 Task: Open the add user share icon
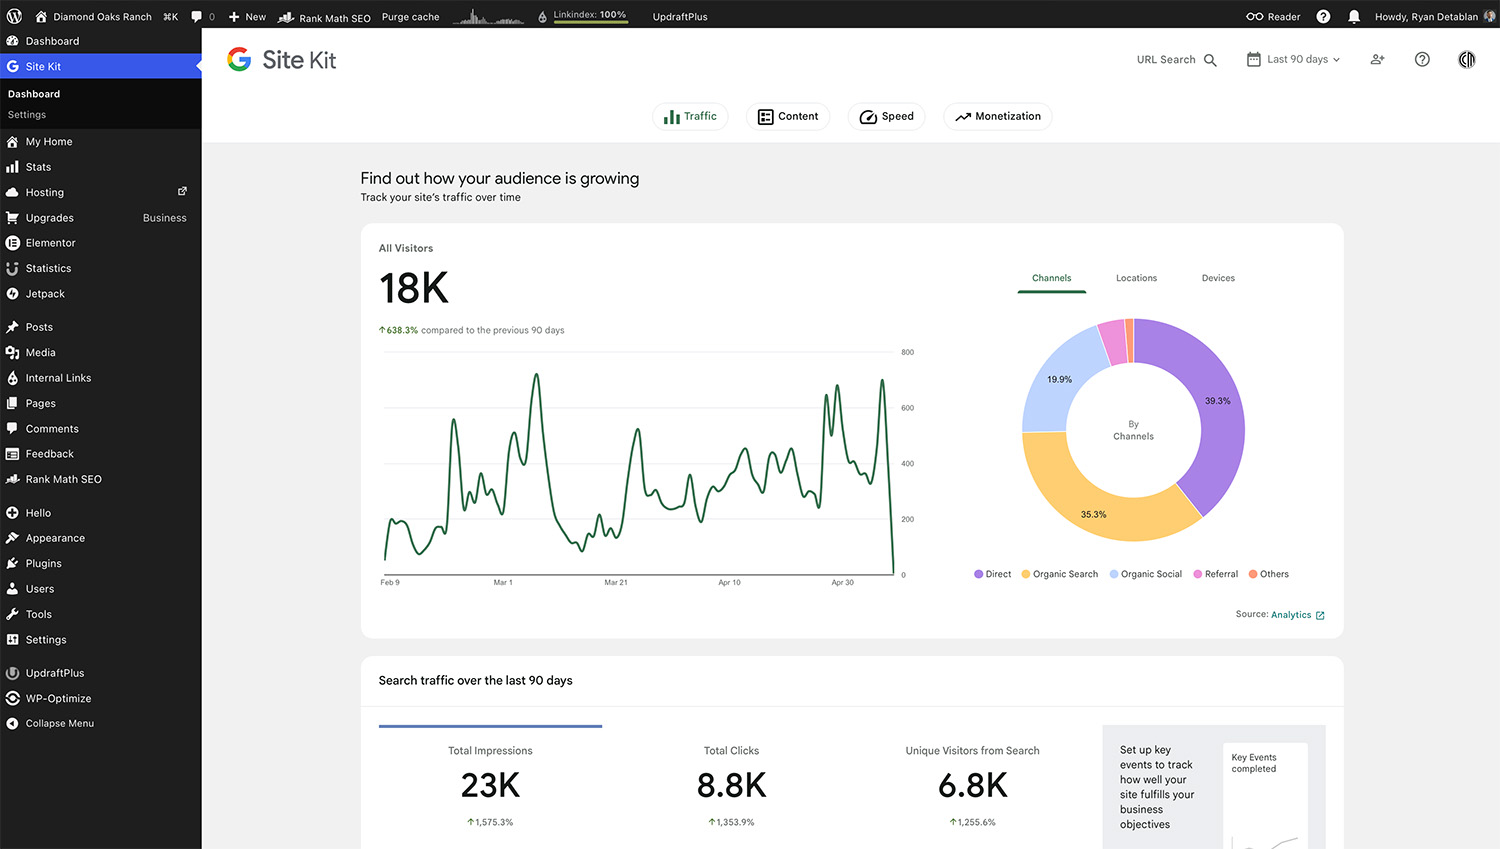tap(1377, 60)
